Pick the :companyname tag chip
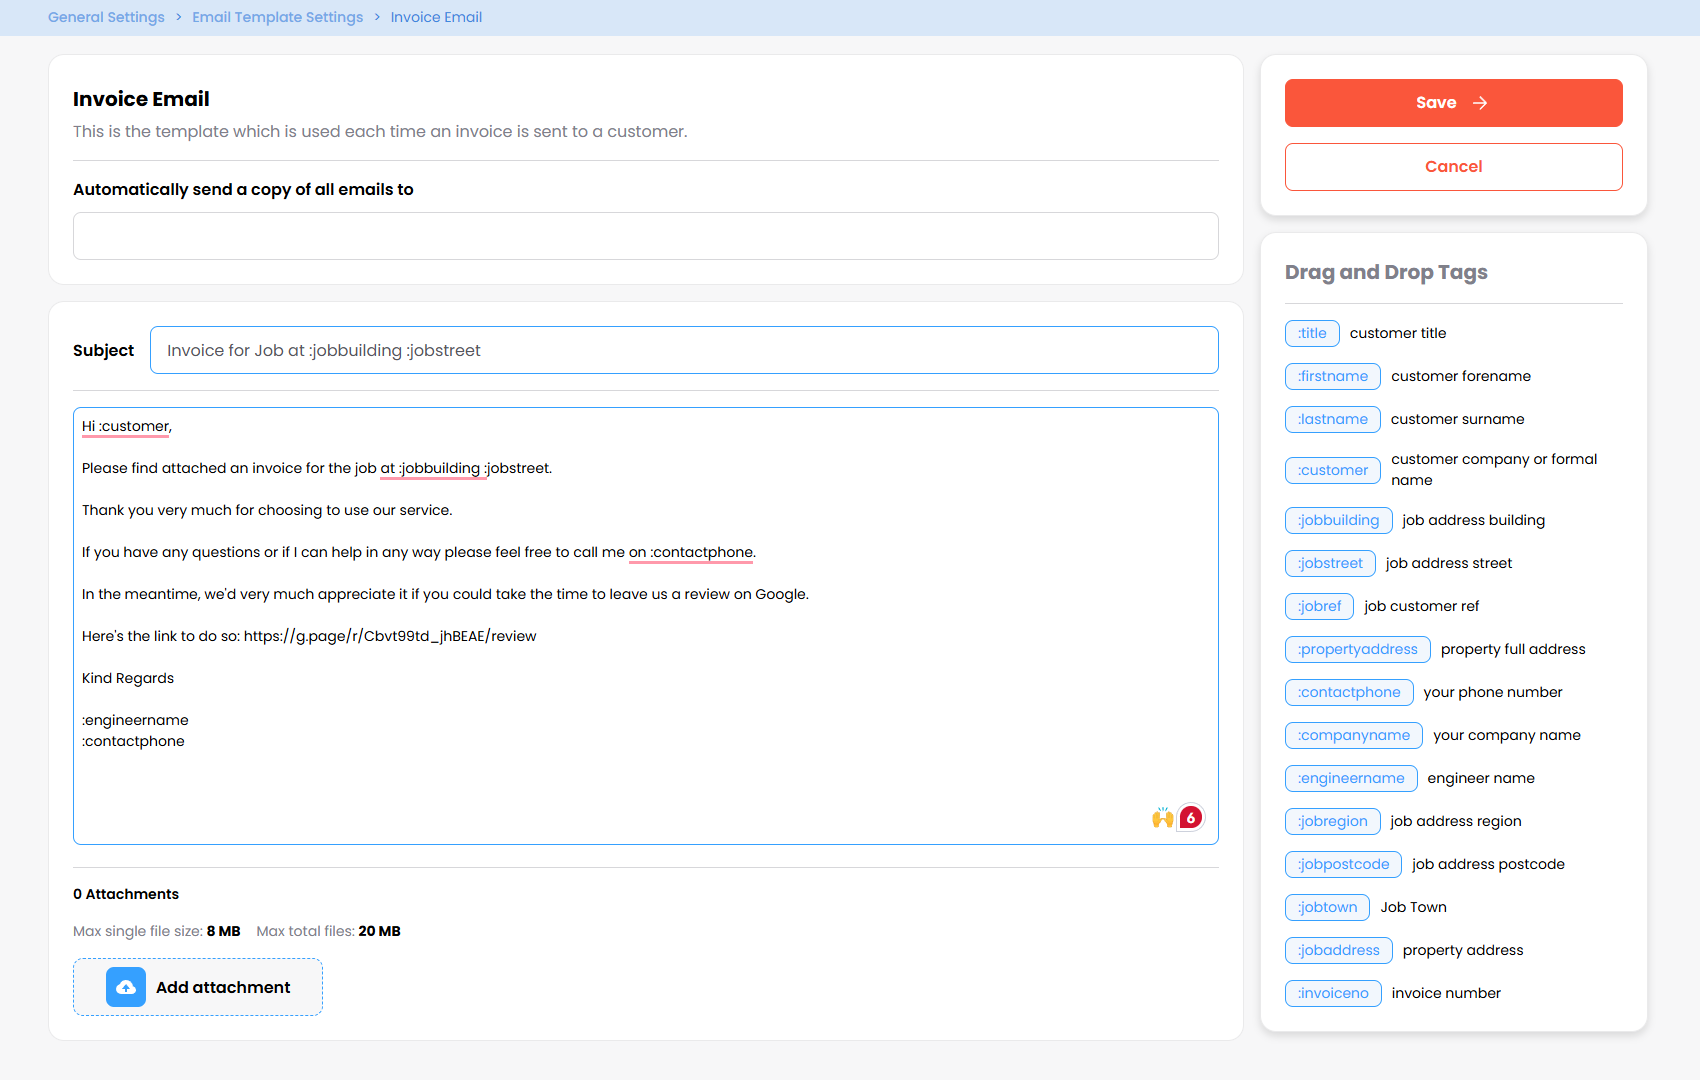The image size is (1700, 1080). click(1353, 735)
